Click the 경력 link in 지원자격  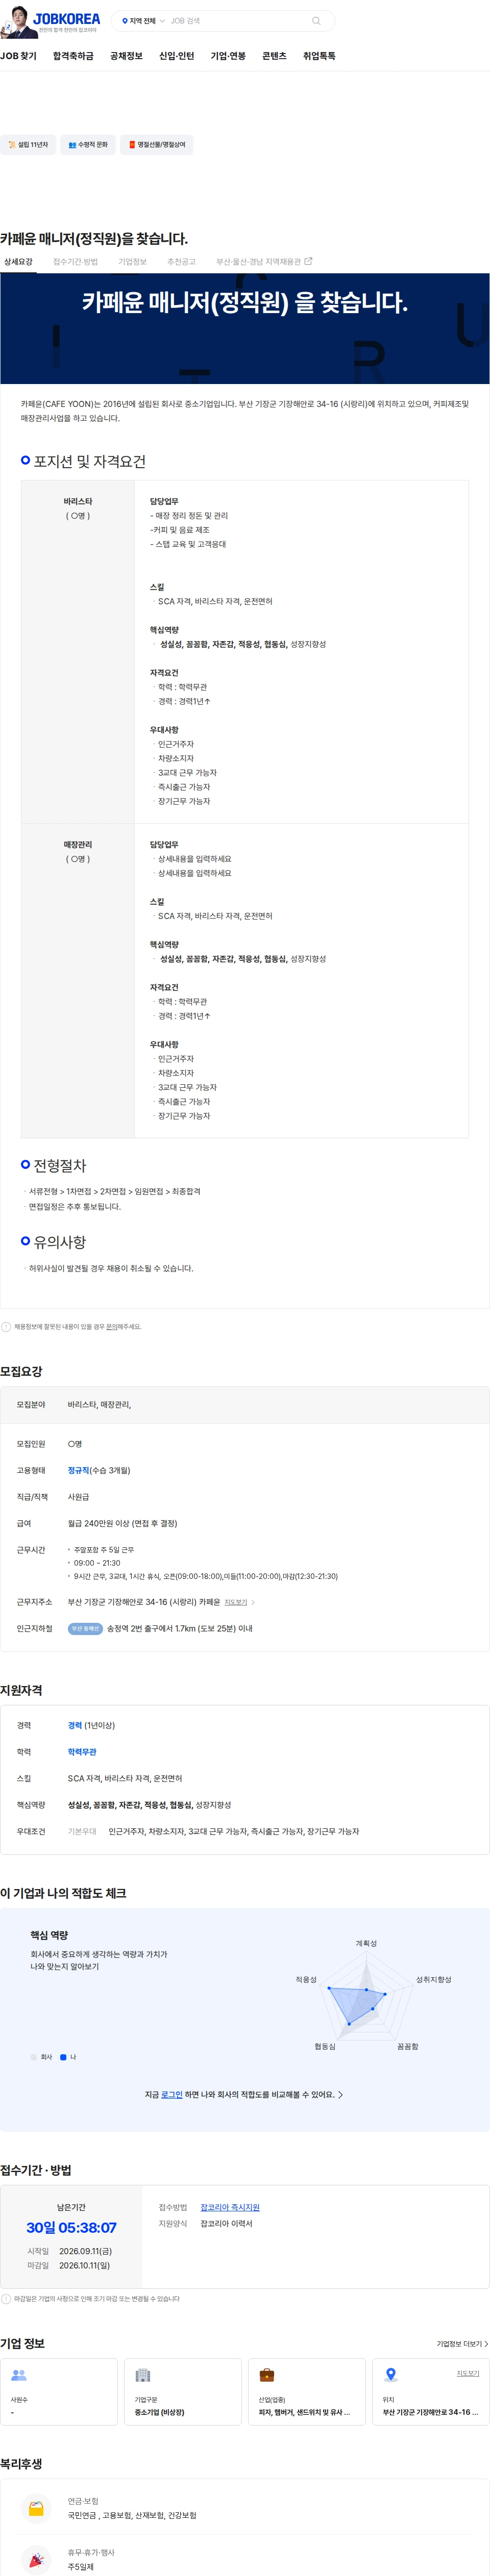(x=75, y=1725)
